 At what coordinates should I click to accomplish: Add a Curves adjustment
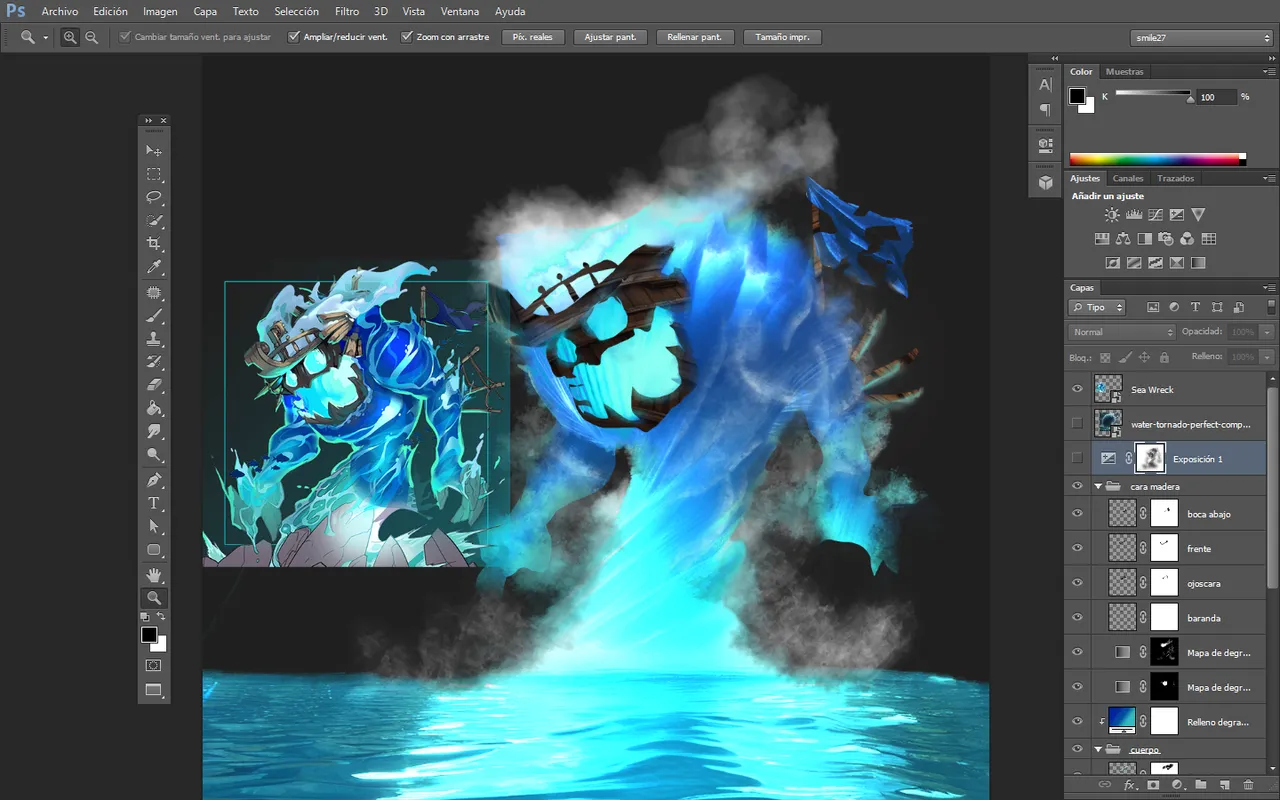click(x=1155, y=214)
